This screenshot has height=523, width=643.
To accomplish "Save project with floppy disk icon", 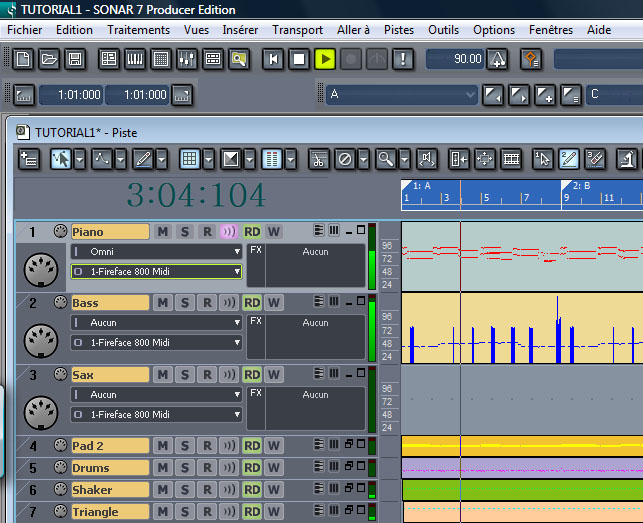I will click(75, 59).
